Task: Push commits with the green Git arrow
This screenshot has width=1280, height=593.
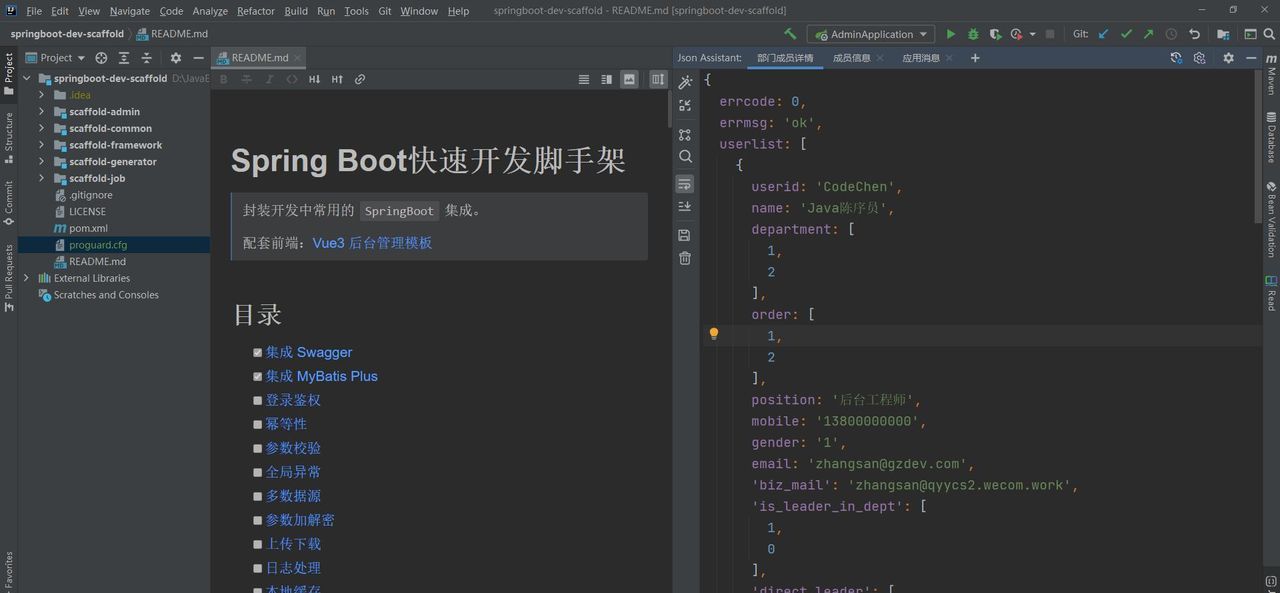Action: pos(1147,33)
